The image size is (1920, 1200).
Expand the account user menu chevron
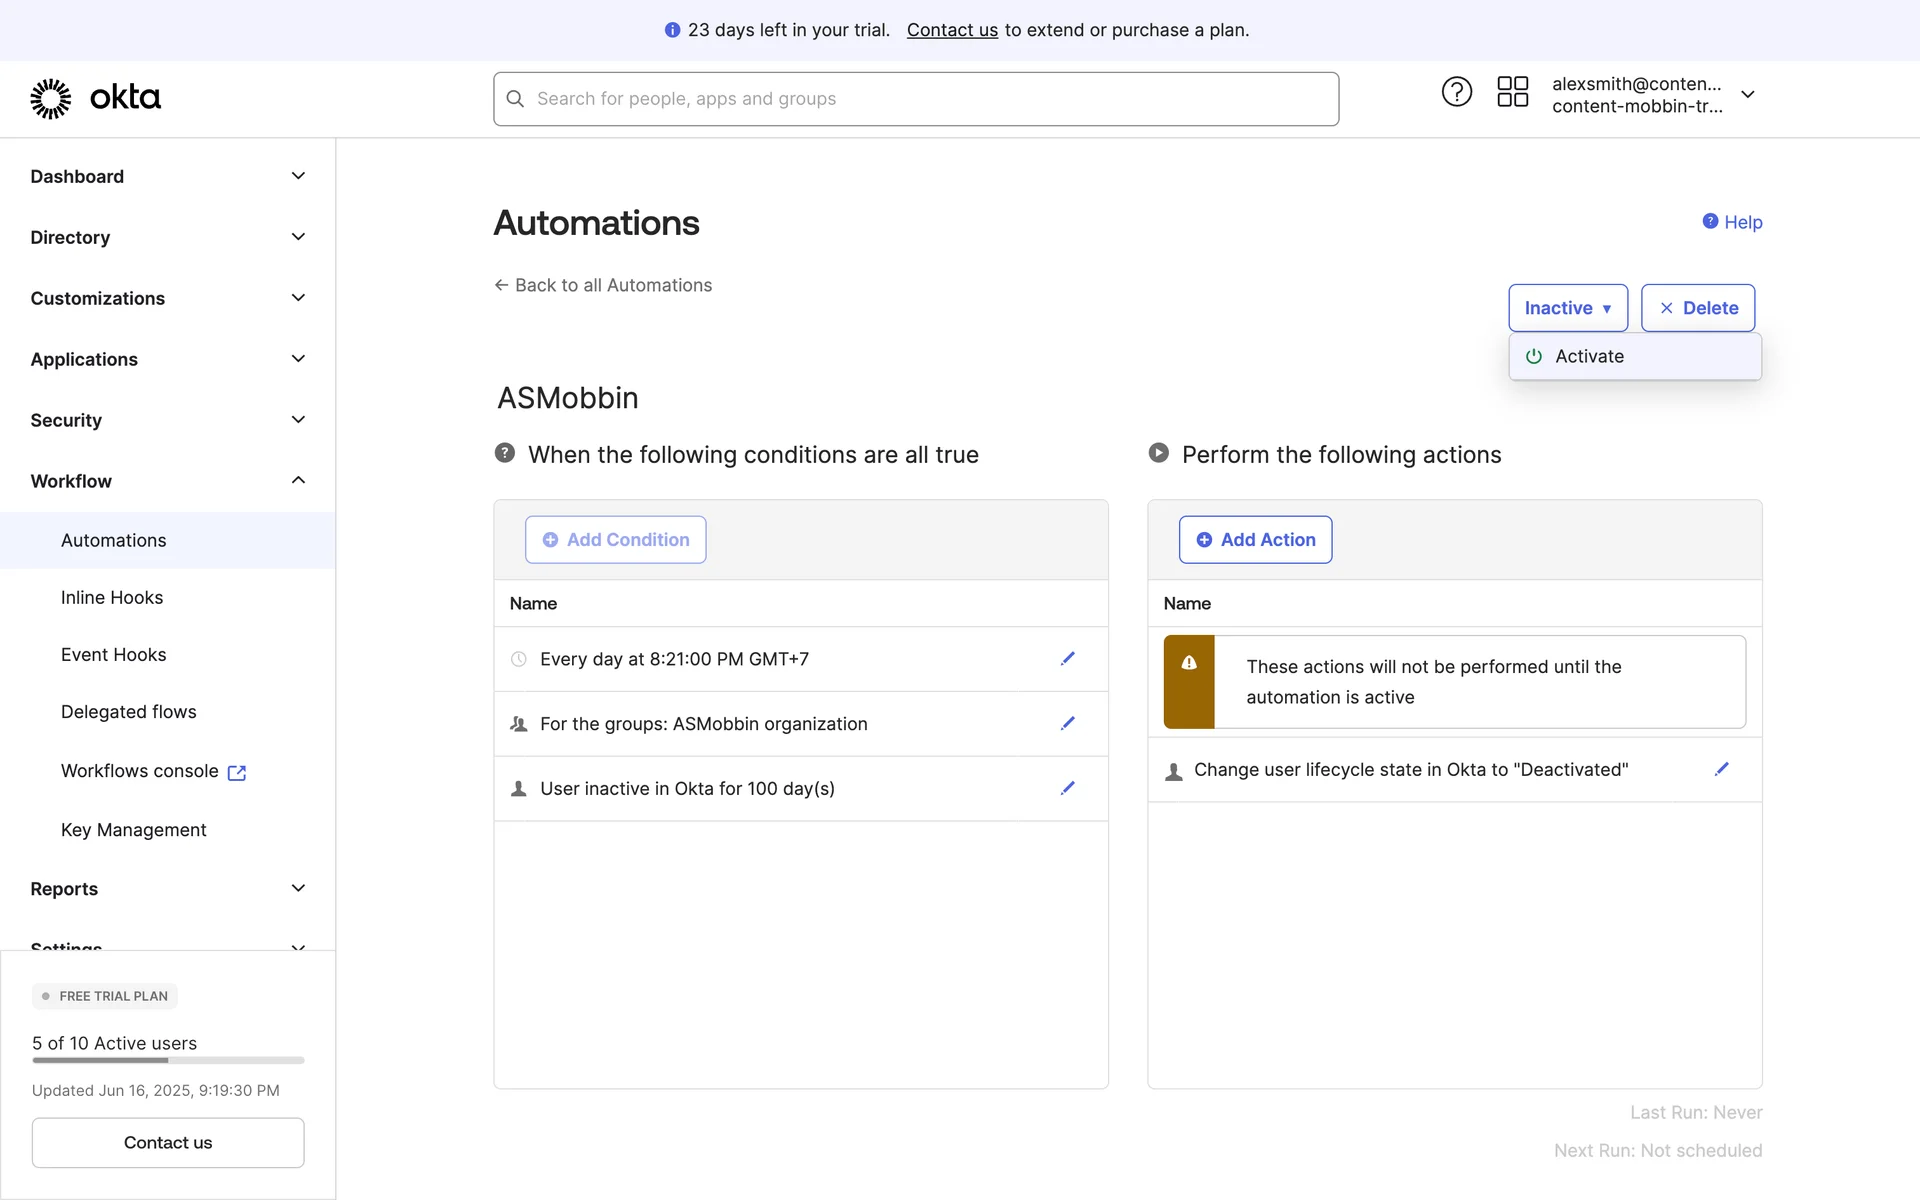pyautogui.click(x=1748, y=94)
